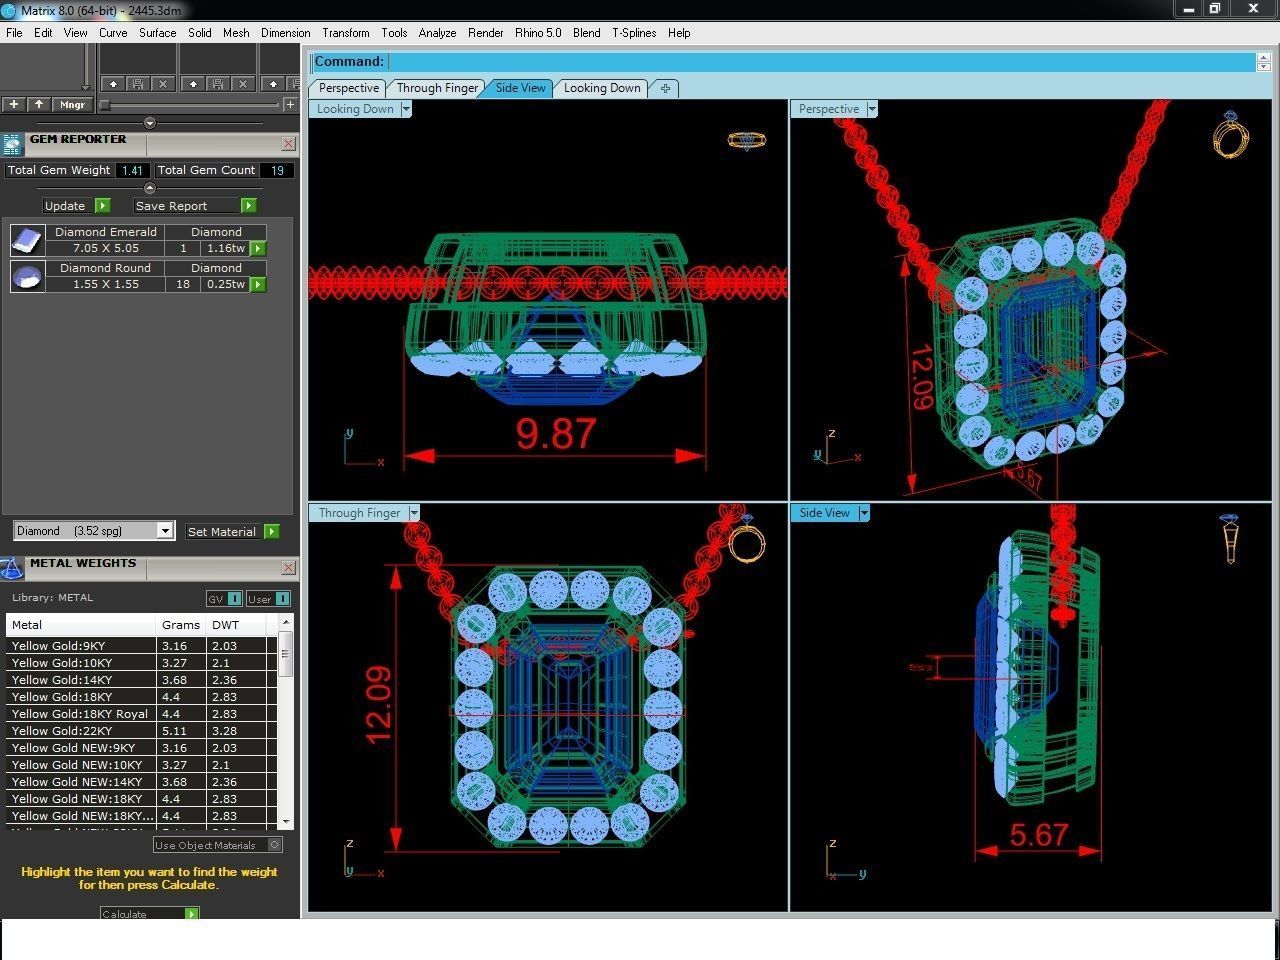Viewport: 1280px width, 960px height.
Task: Click command history up arrow at right
Action: (1264, 56)
